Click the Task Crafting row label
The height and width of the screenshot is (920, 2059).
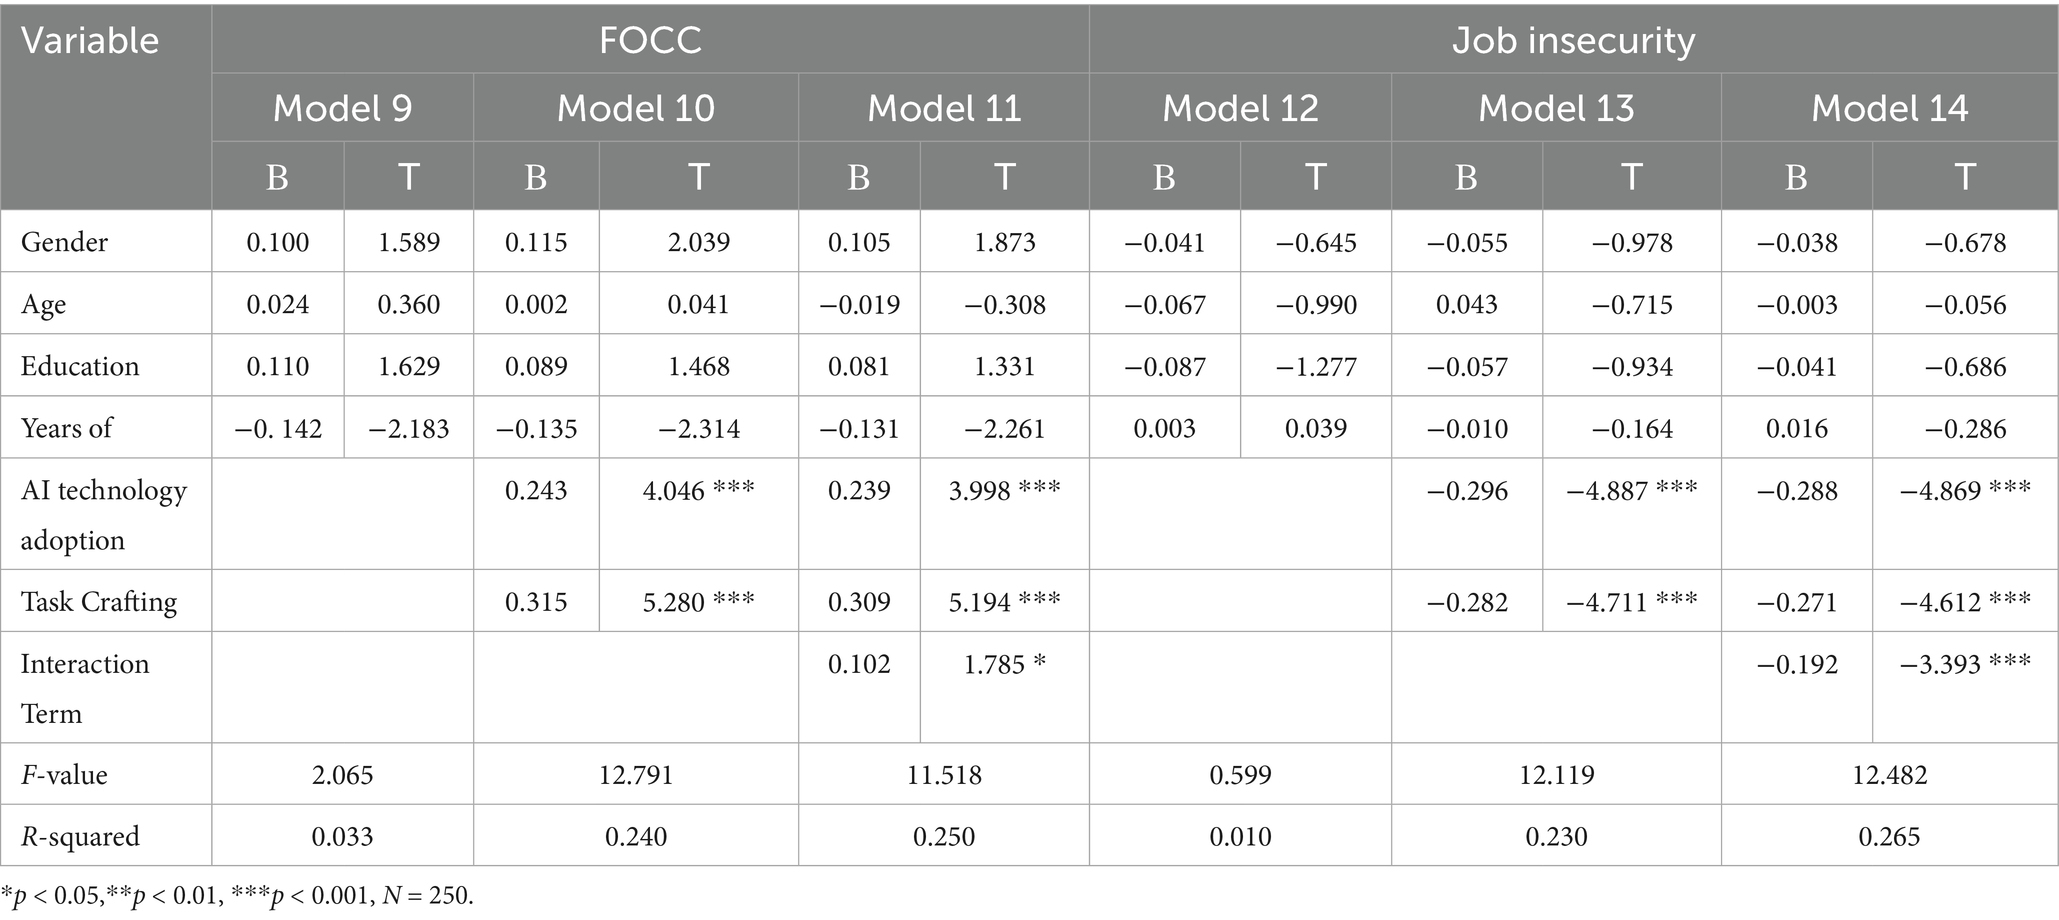tap(99, 602)
